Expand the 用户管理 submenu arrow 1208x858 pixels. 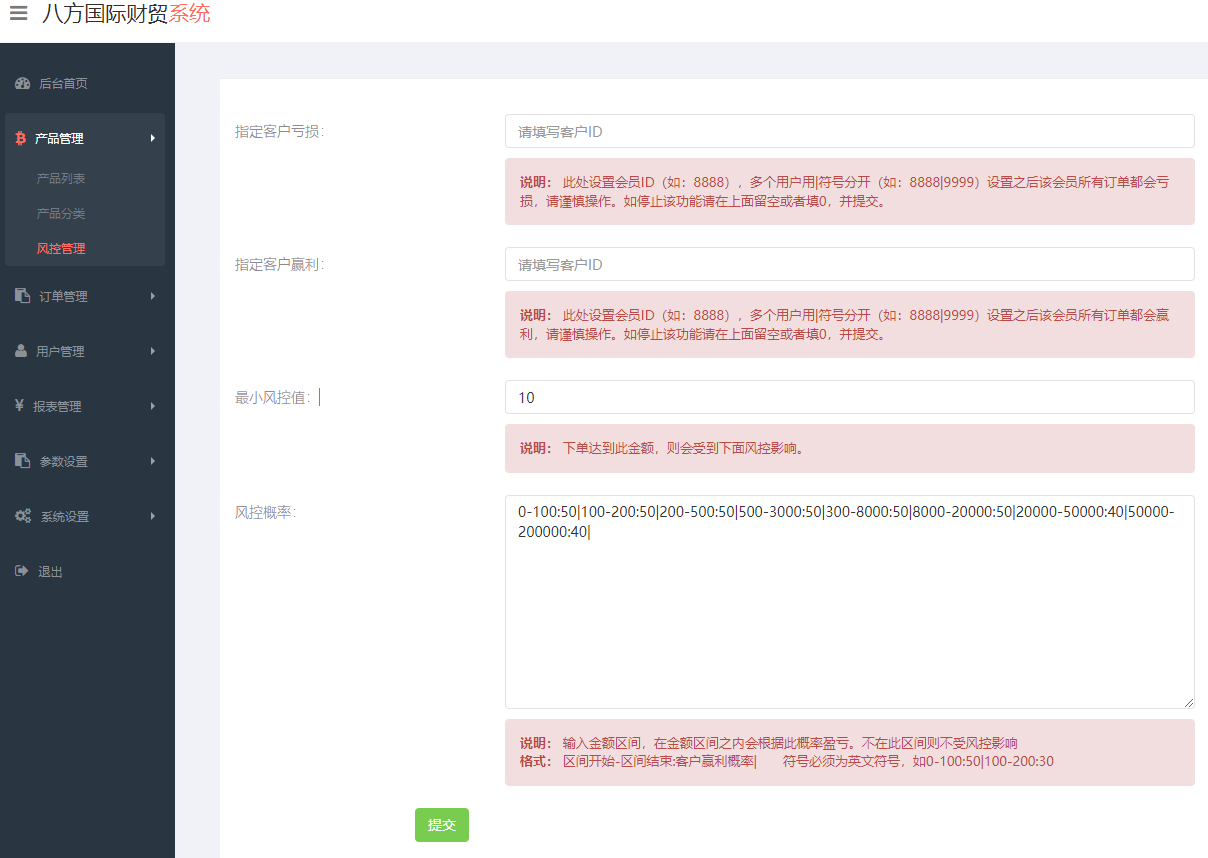click(152, 351)
